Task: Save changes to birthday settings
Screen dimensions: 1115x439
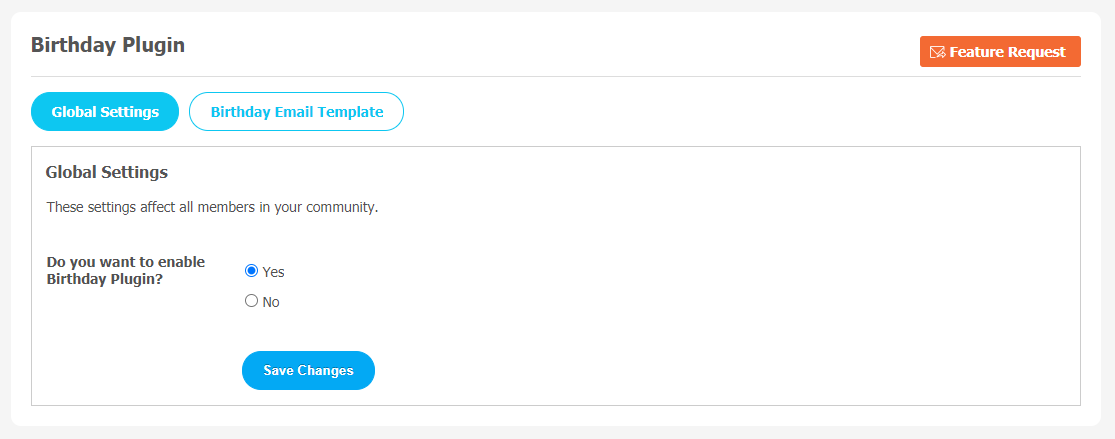Action: click(x=308, y=370)
